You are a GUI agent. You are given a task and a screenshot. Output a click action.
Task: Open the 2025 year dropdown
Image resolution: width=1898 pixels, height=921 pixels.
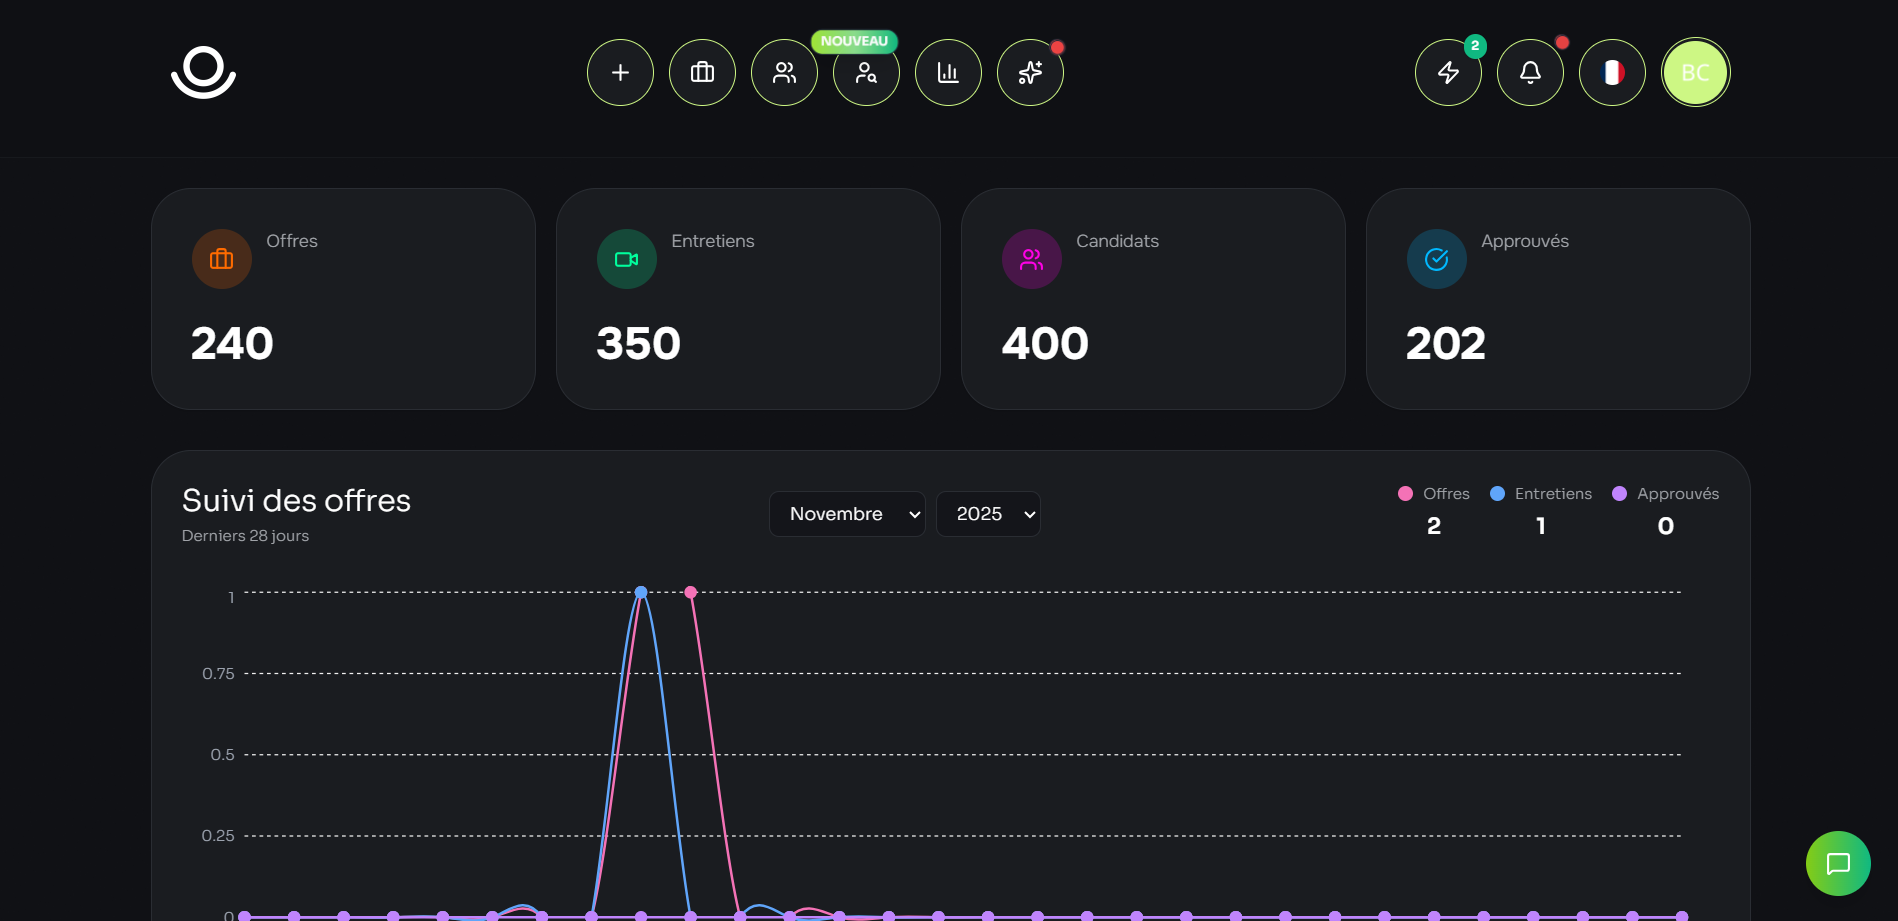click(988, 513)
